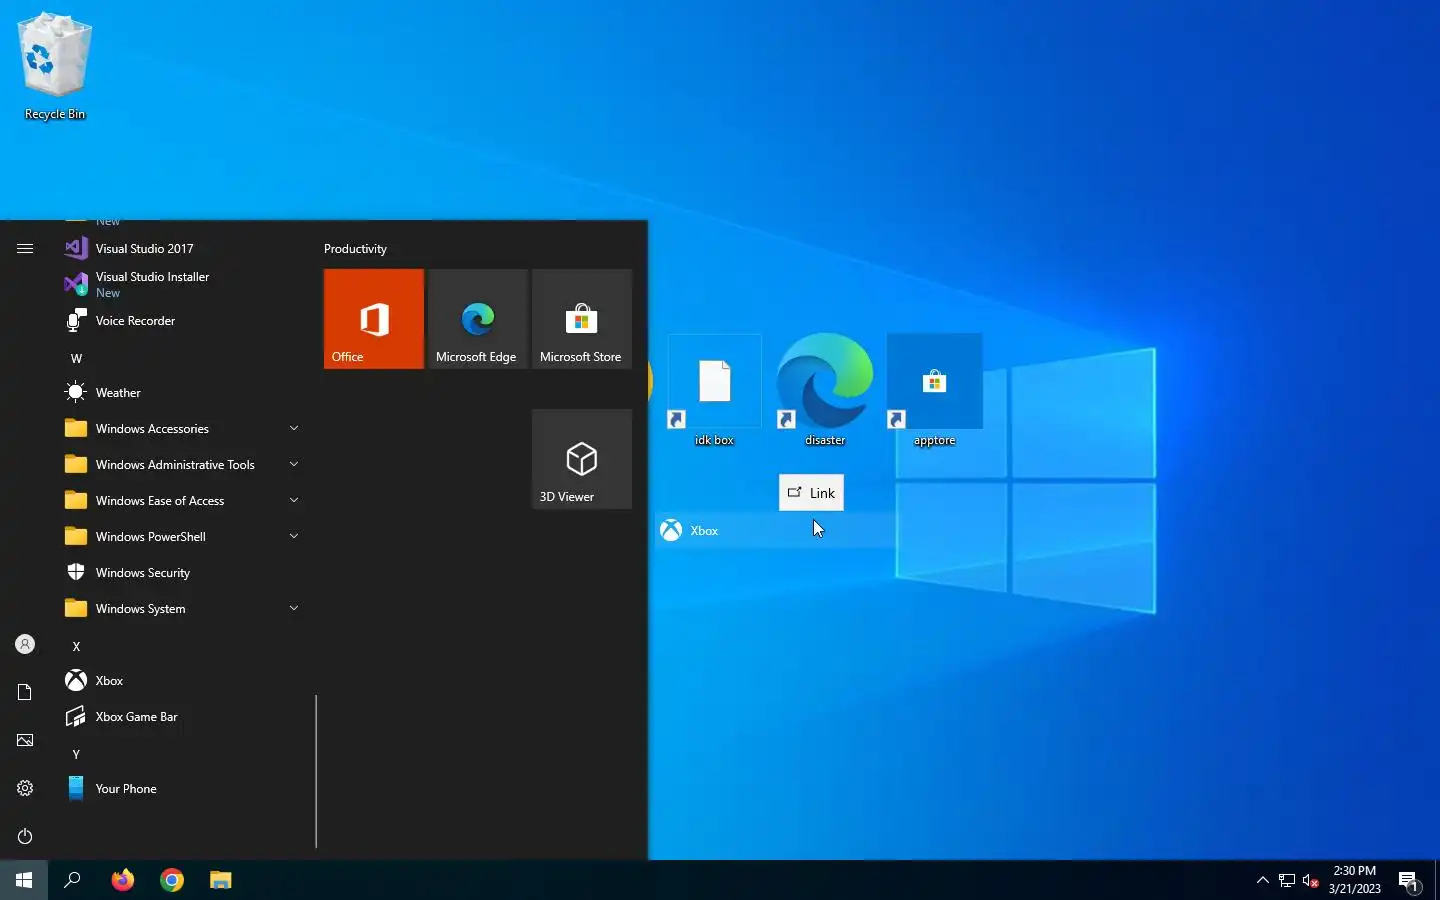Click the taskbar search icon
The width and height of the screenshot is (1440, 900).
72,880
